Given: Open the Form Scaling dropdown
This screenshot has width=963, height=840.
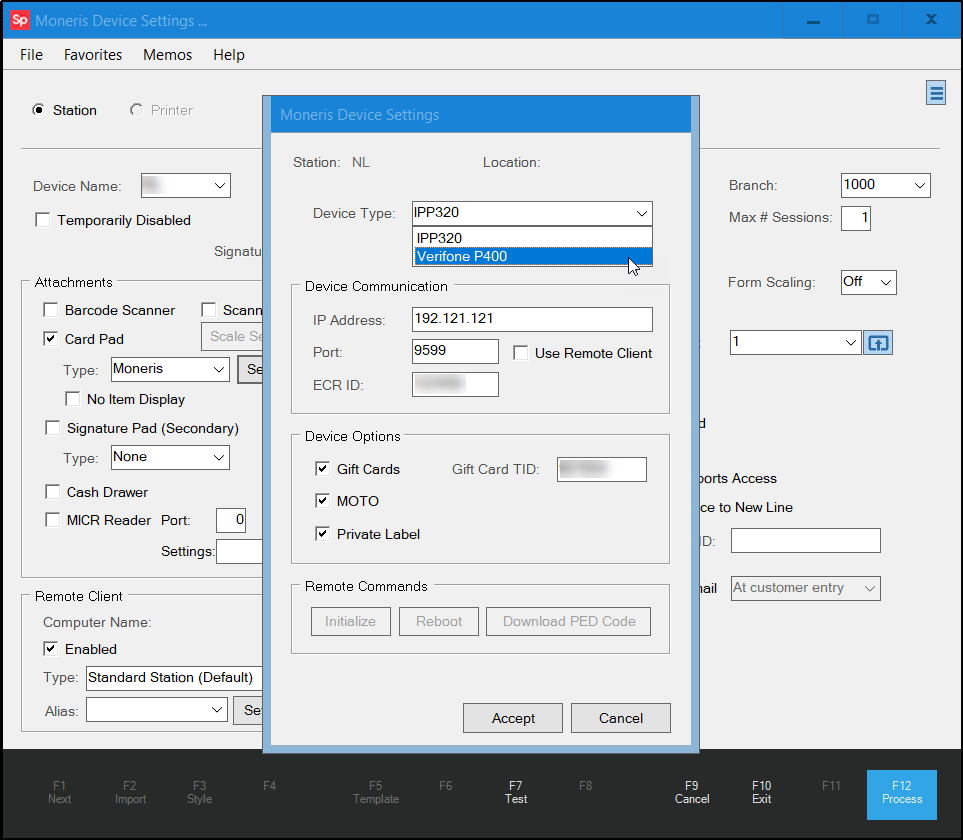Looking at the screenshot, I should 886,282.
